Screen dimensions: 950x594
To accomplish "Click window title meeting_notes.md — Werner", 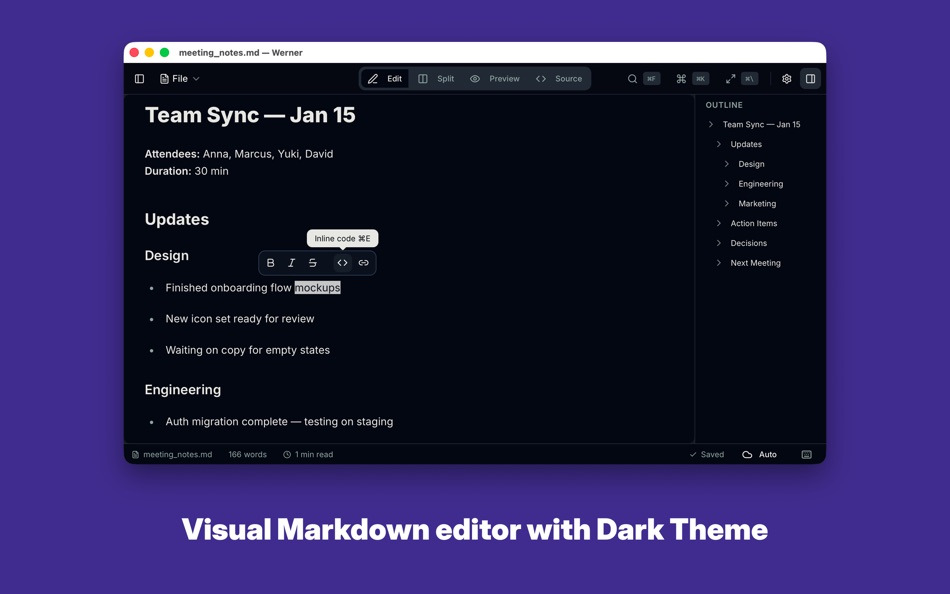I will click(x=241, y=53).
